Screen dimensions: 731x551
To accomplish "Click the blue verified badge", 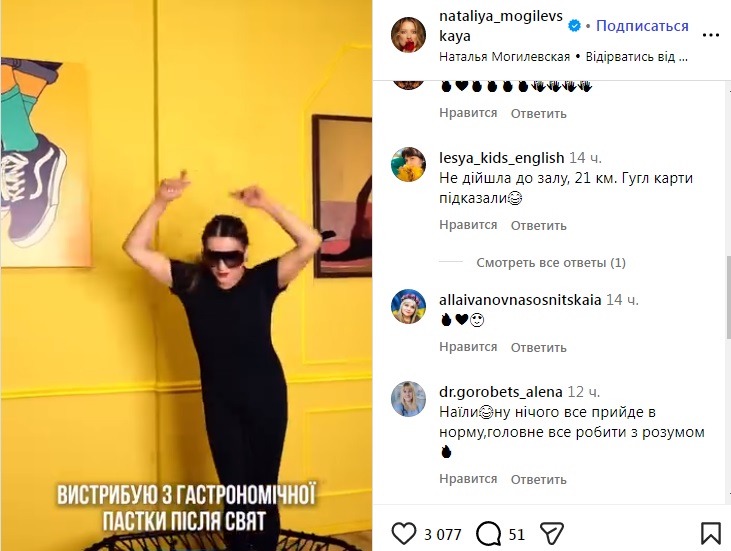I will click(x=574, y=26).
